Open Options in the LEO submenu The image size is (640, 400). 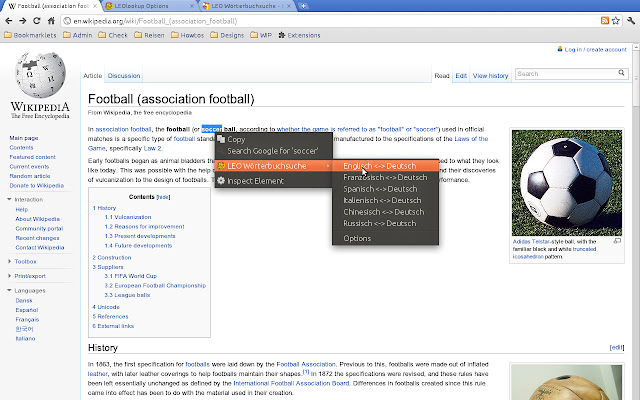(386, 238)
